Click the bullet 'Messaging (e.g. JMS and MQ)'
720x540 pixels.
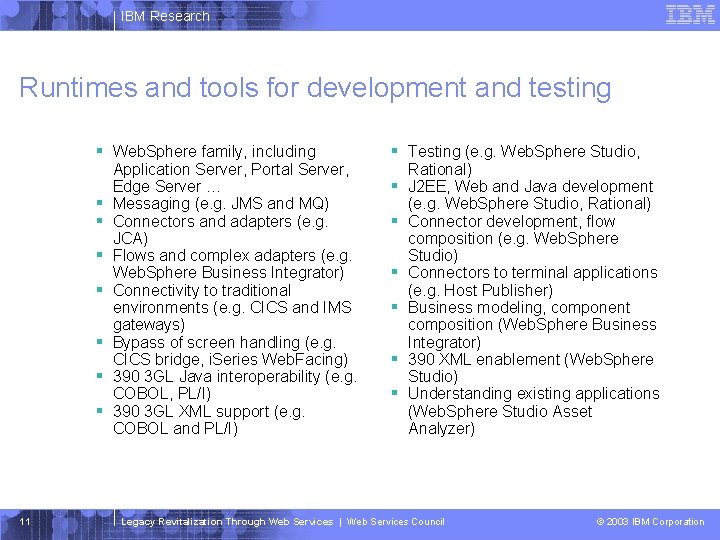coord(221,203)
